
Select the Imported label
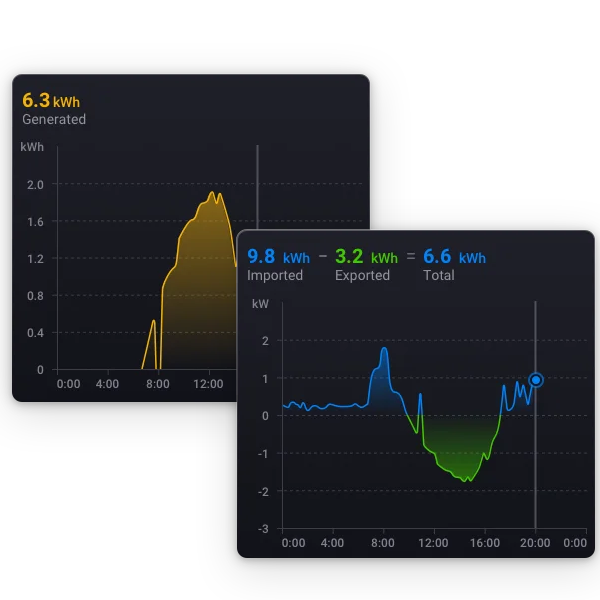click(275, 276)
